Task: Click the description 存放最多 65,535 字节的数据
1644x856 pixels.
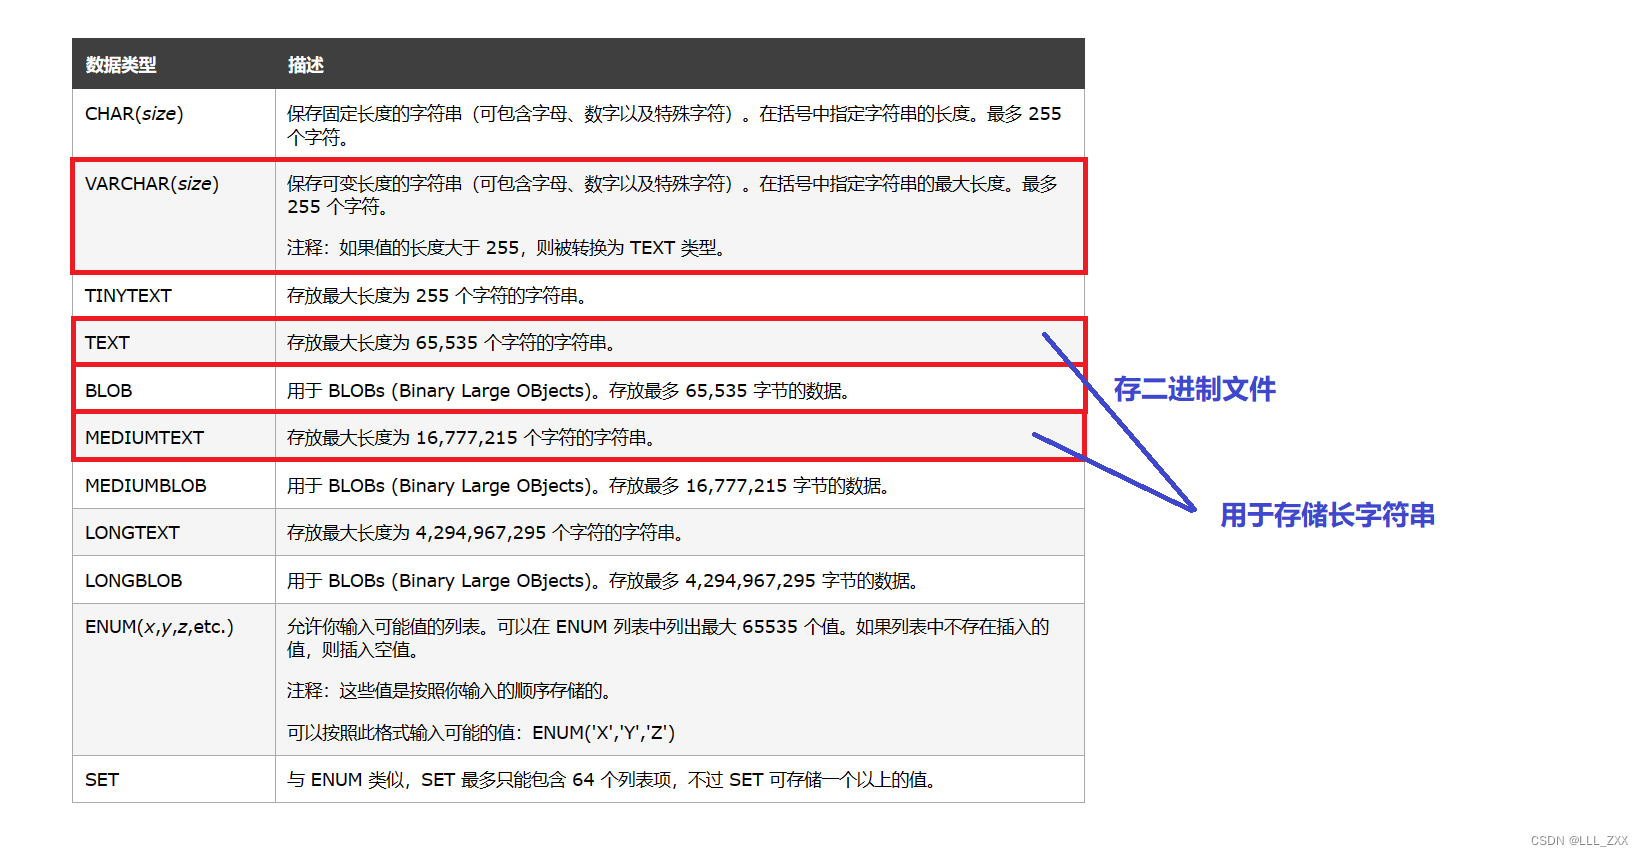Action: pos(568,391)
